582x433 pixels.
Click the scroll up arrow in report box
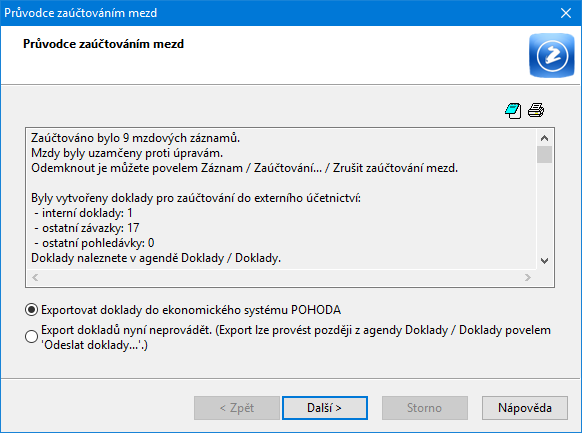544,138
